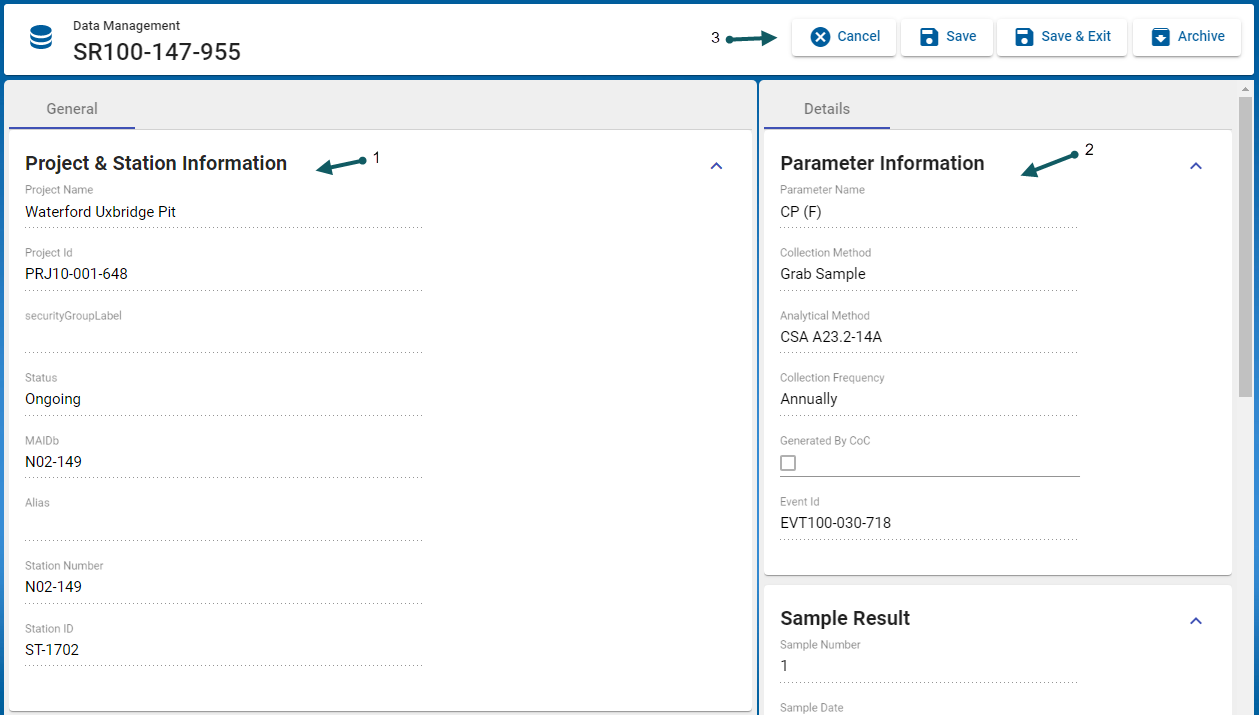Switch to the Details tab
1259x715 pixels.
827,109
